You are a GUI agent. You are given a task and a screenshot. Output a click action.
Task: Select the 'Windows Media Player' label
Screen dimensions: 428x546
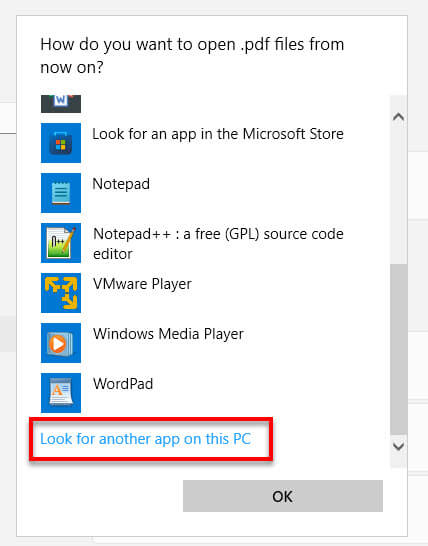click(x=168, y=334)
